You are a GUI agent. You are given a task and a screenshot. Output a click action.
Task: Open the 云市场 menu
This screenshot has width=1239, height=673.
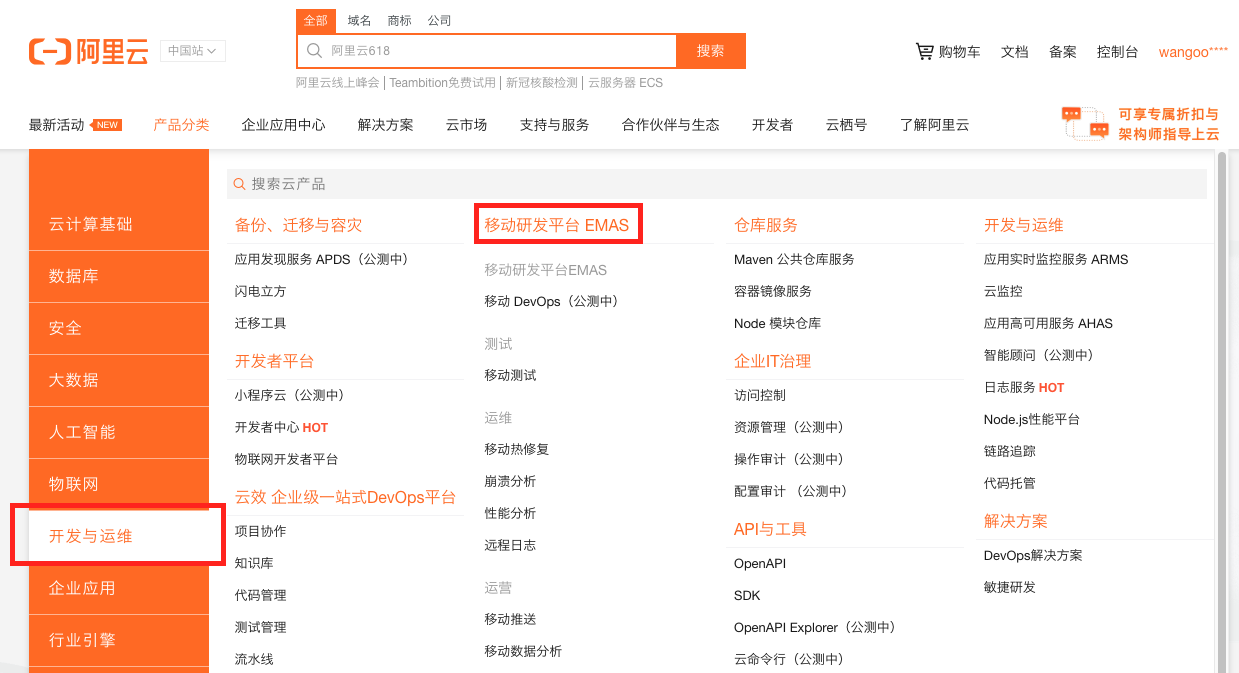pos(466,125)
